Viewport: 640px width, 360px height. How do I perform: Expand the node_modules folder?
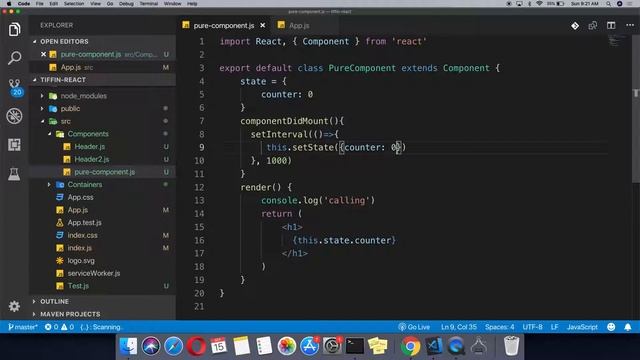(x=42, y=96)
